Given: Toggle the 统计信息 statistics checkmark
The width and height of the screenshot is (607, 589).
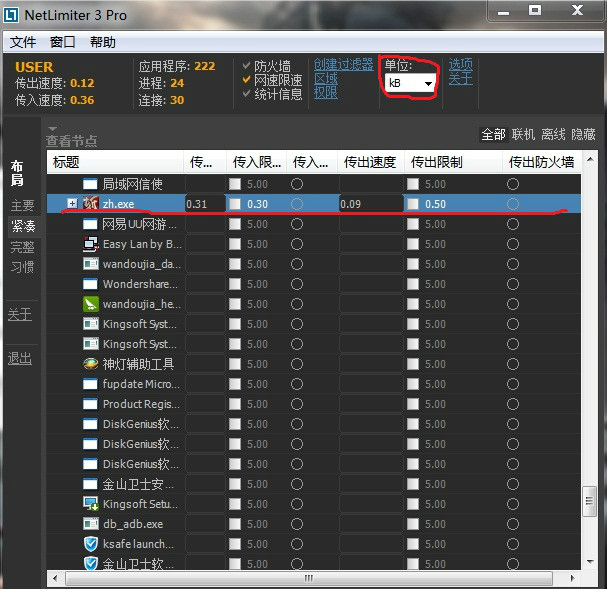Looking at the screenshot, I should tap(246, 94).
